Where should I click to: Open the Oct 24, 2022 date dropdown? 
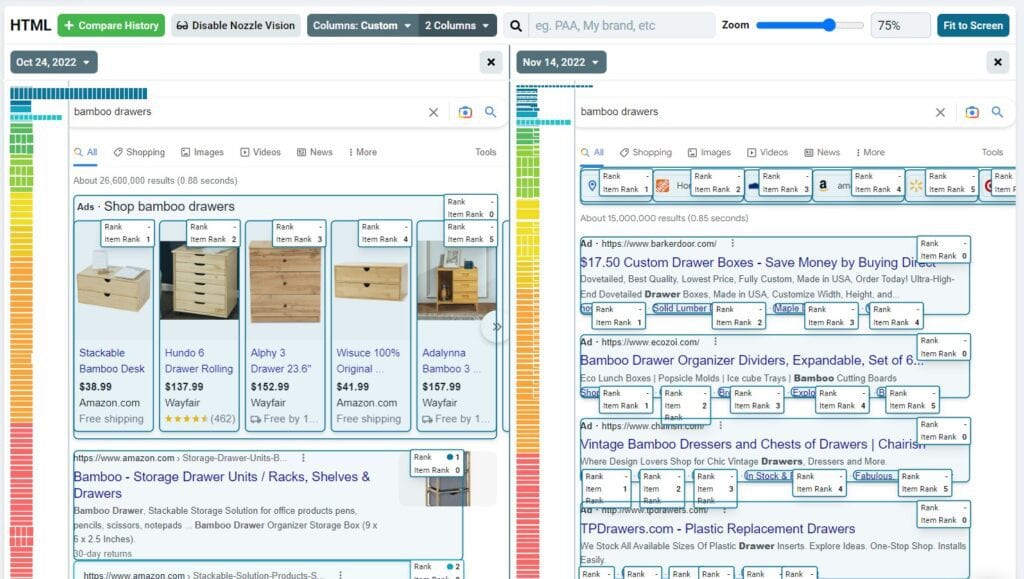coord(54,62)
